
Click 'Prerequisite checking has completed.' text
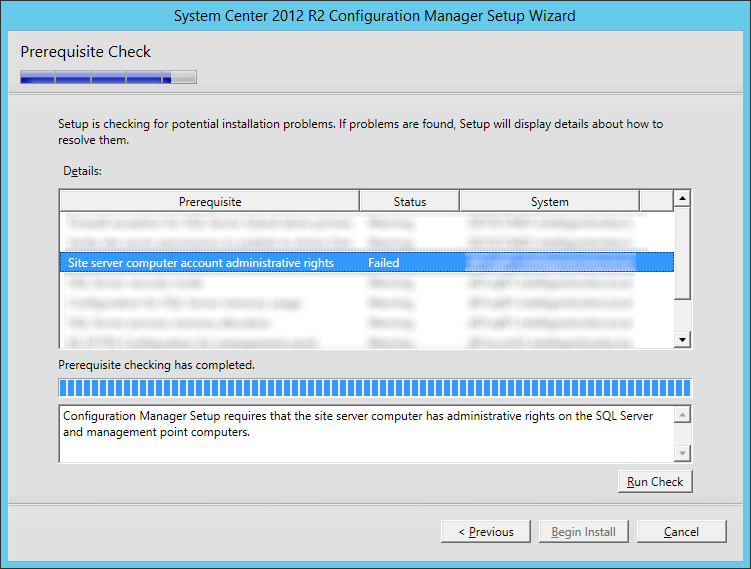(156, 365)
